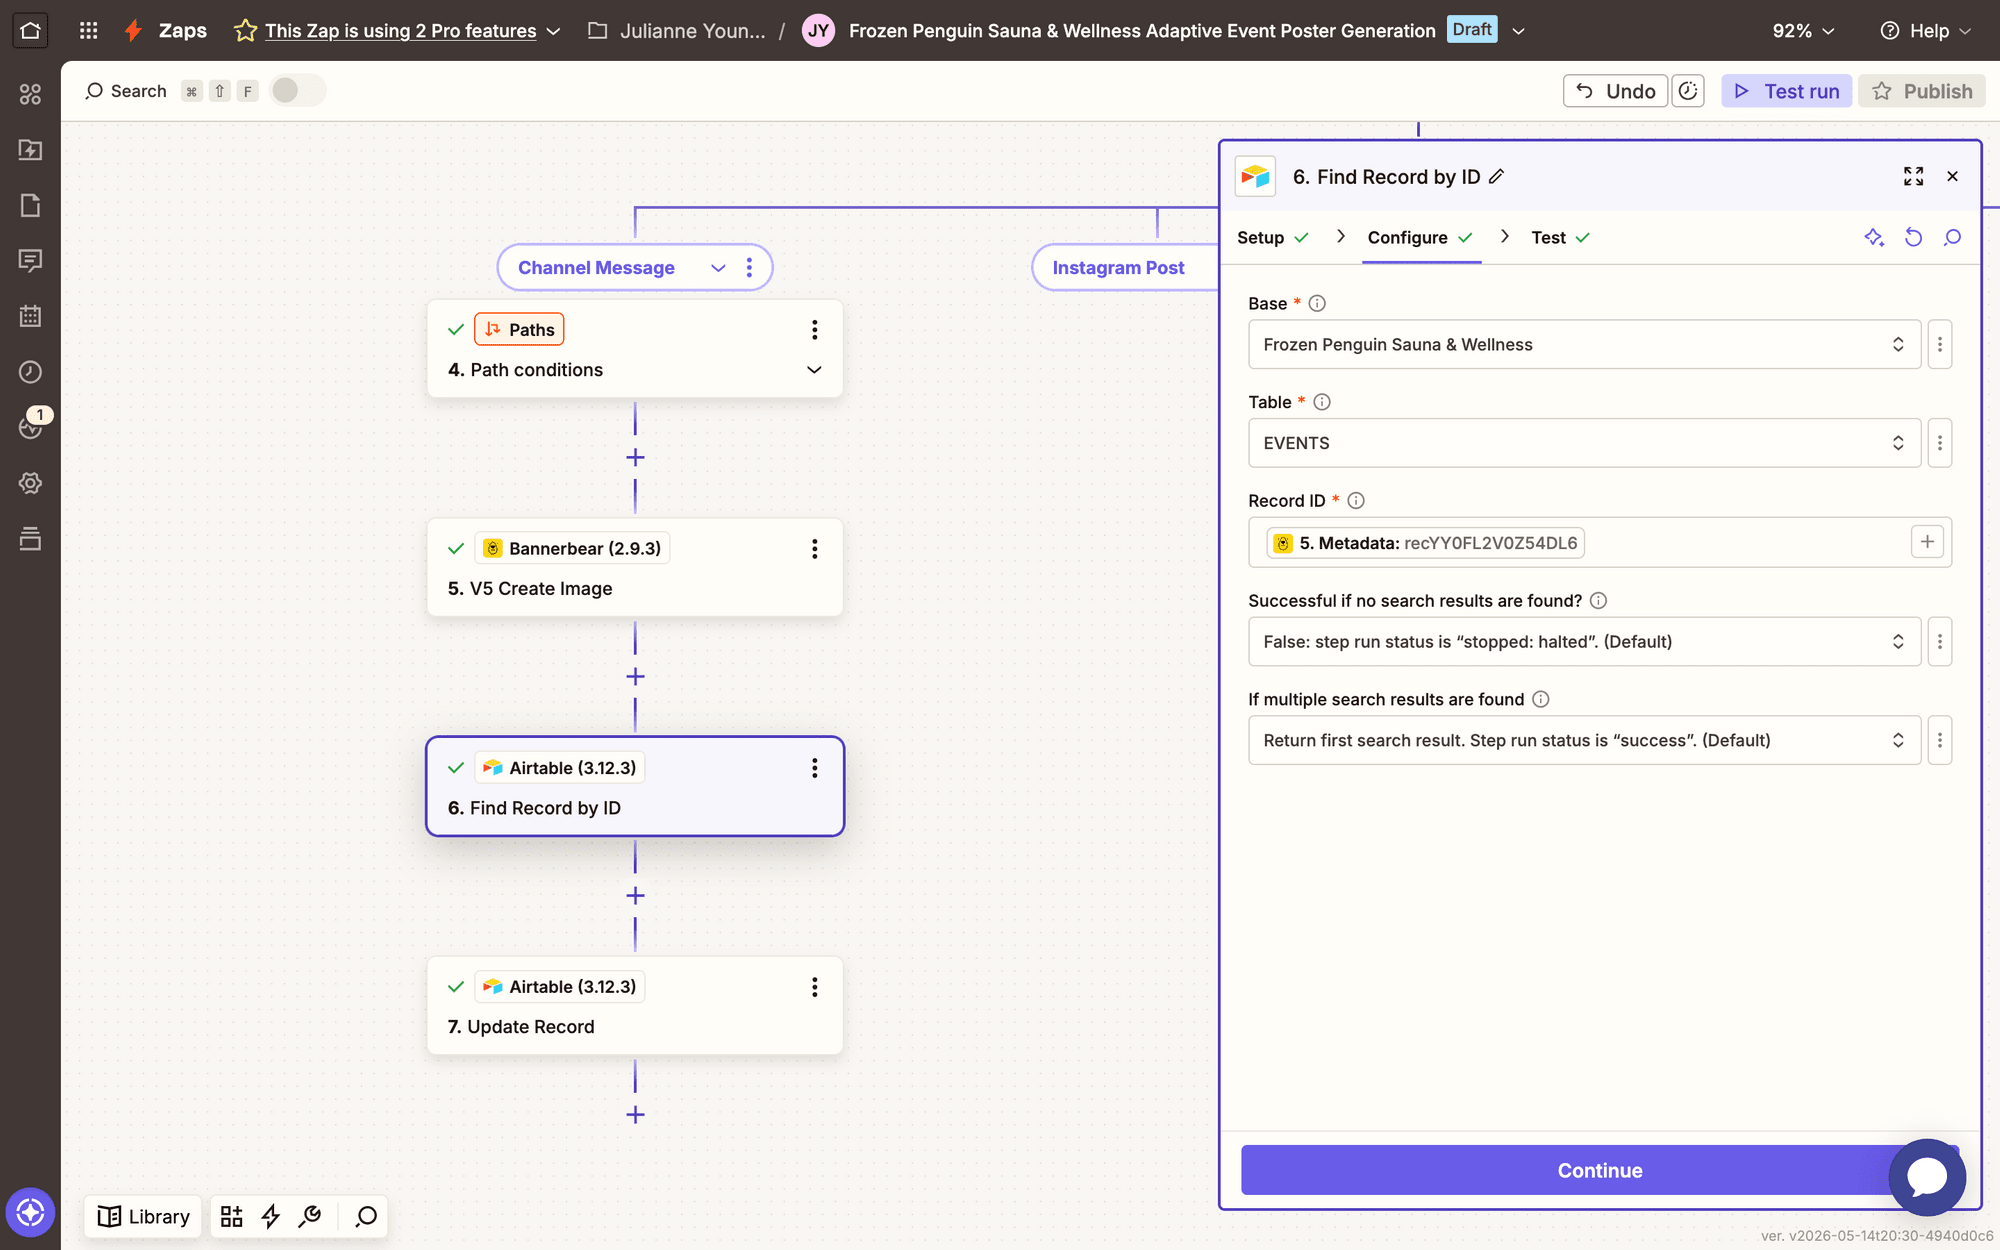Screen dimensions: 2000x1250
Task: Open the chat support bubble
Action: pos(1927,1177)
